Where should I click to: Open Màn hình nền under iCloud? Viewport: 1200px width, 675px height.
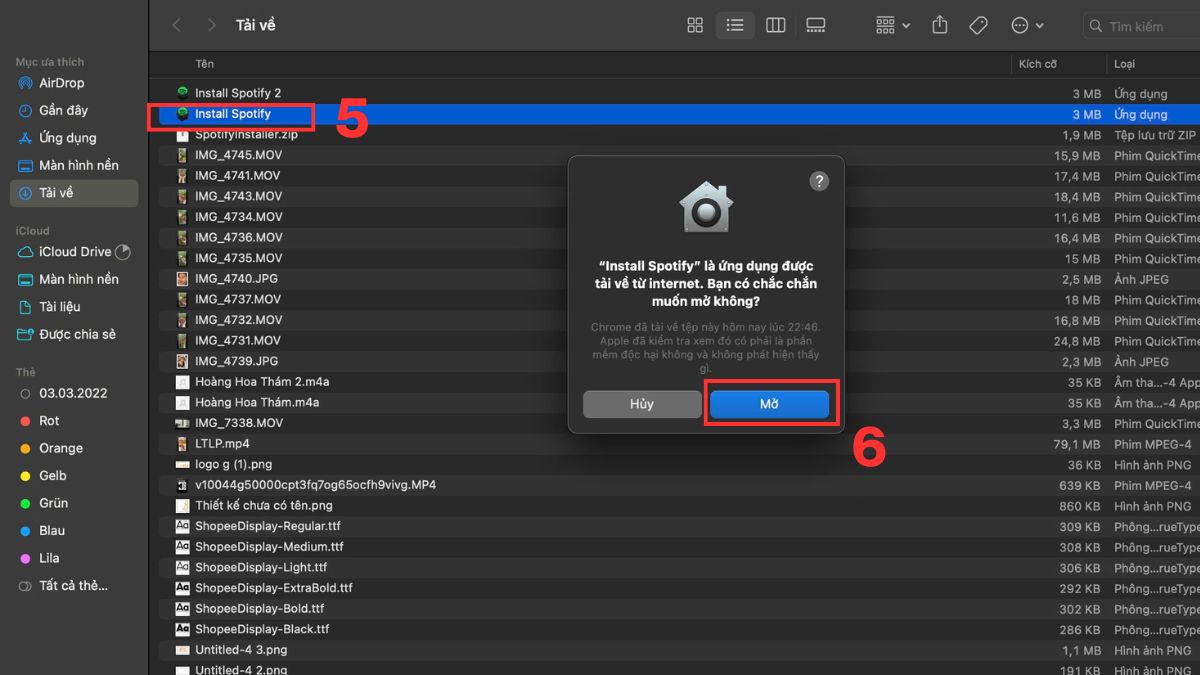pyautogui.click(x=76, y=279)
